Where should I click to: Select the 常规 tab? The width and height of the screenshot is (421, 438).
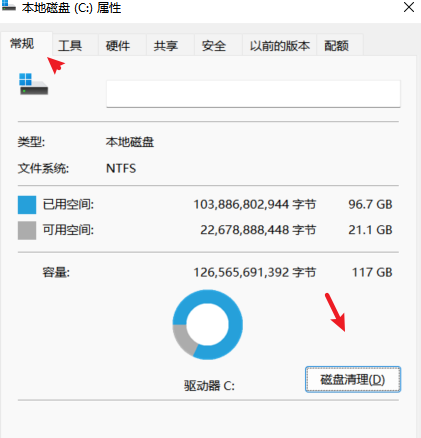22,44
